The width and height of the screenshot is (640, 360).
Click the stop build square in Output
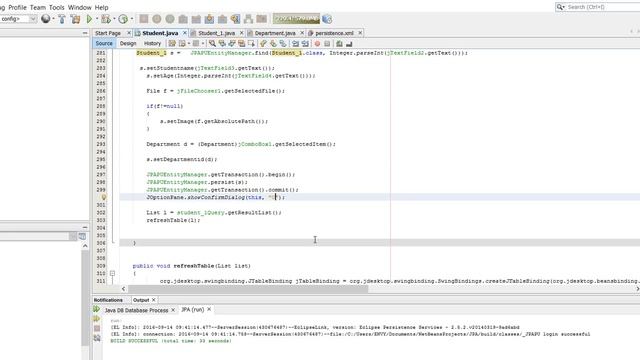tap(97, 329)
